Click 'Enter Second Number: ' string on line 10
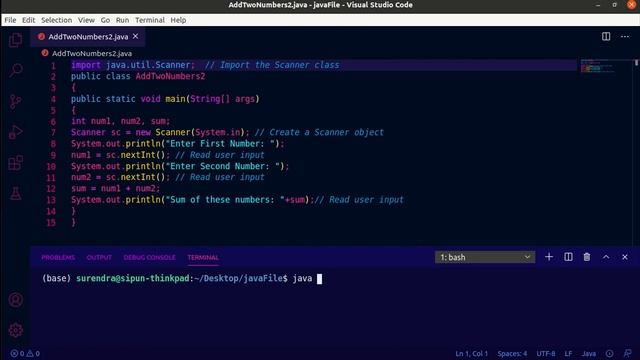Screen dimensions: 640x360 pyautogui.click(x=222, y=166)
